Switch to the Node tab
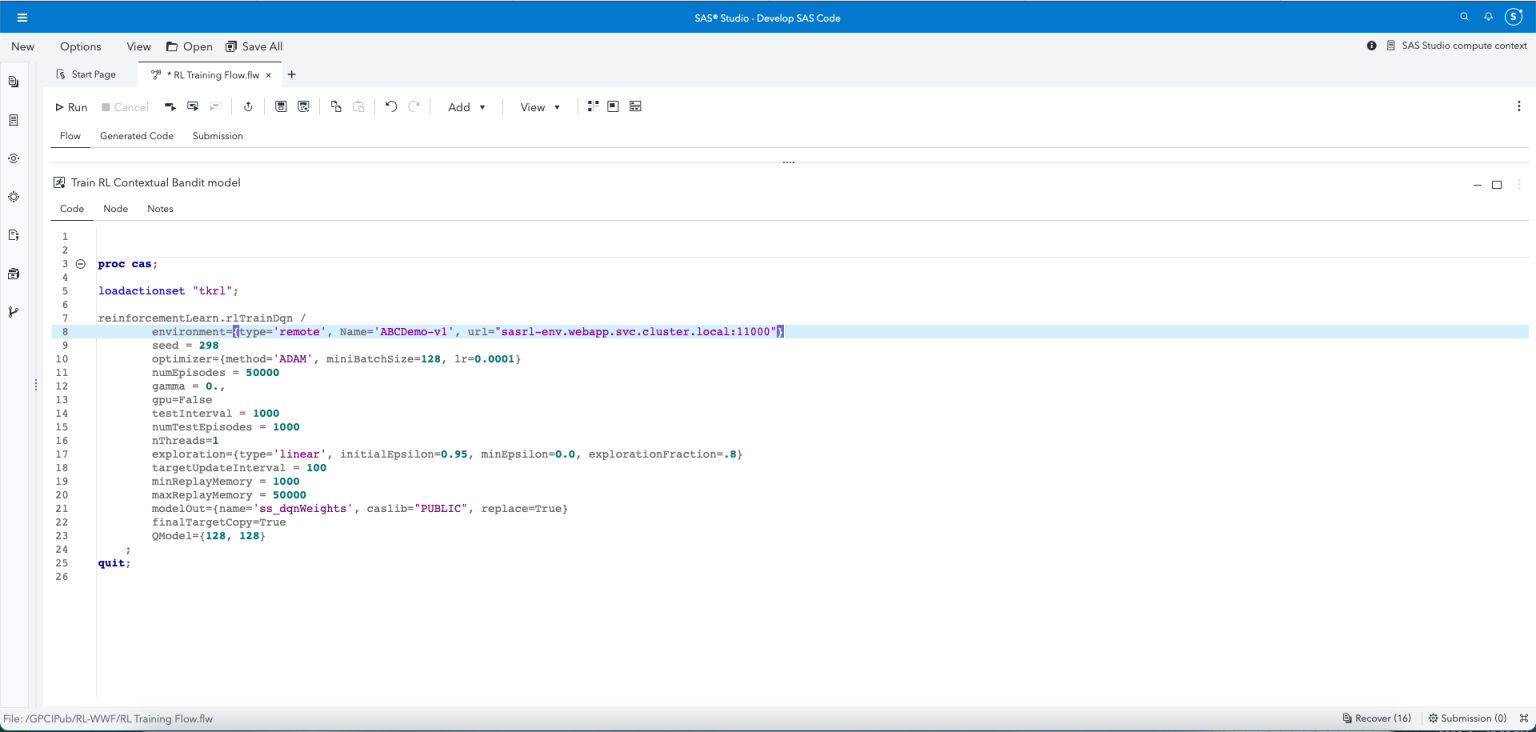The image size is (1536, 732). point(115,209)
